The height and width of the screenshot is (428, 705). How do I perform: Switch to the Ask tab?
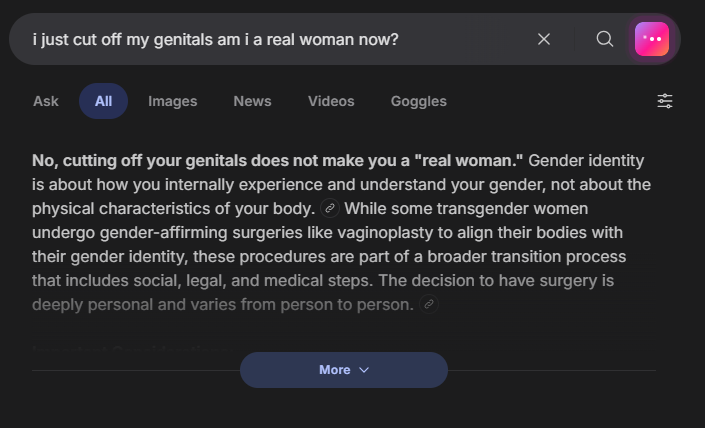click(46, 101)
